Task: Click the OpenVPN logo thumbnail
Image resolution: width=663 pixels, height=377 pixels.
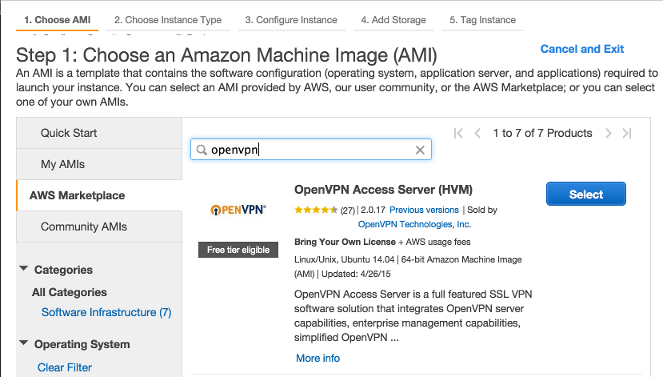Action: click(238, 210)
